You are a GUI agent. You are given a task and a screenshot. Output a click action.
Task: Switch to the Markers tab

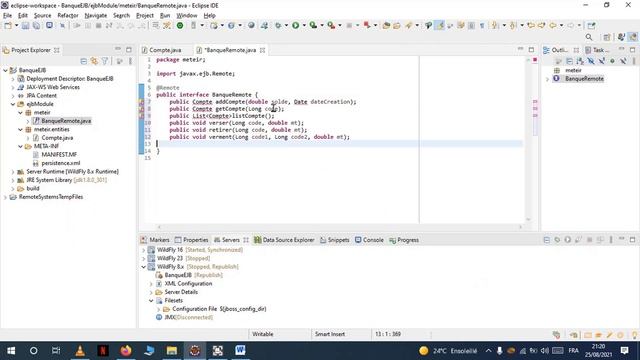pos(155,240)
